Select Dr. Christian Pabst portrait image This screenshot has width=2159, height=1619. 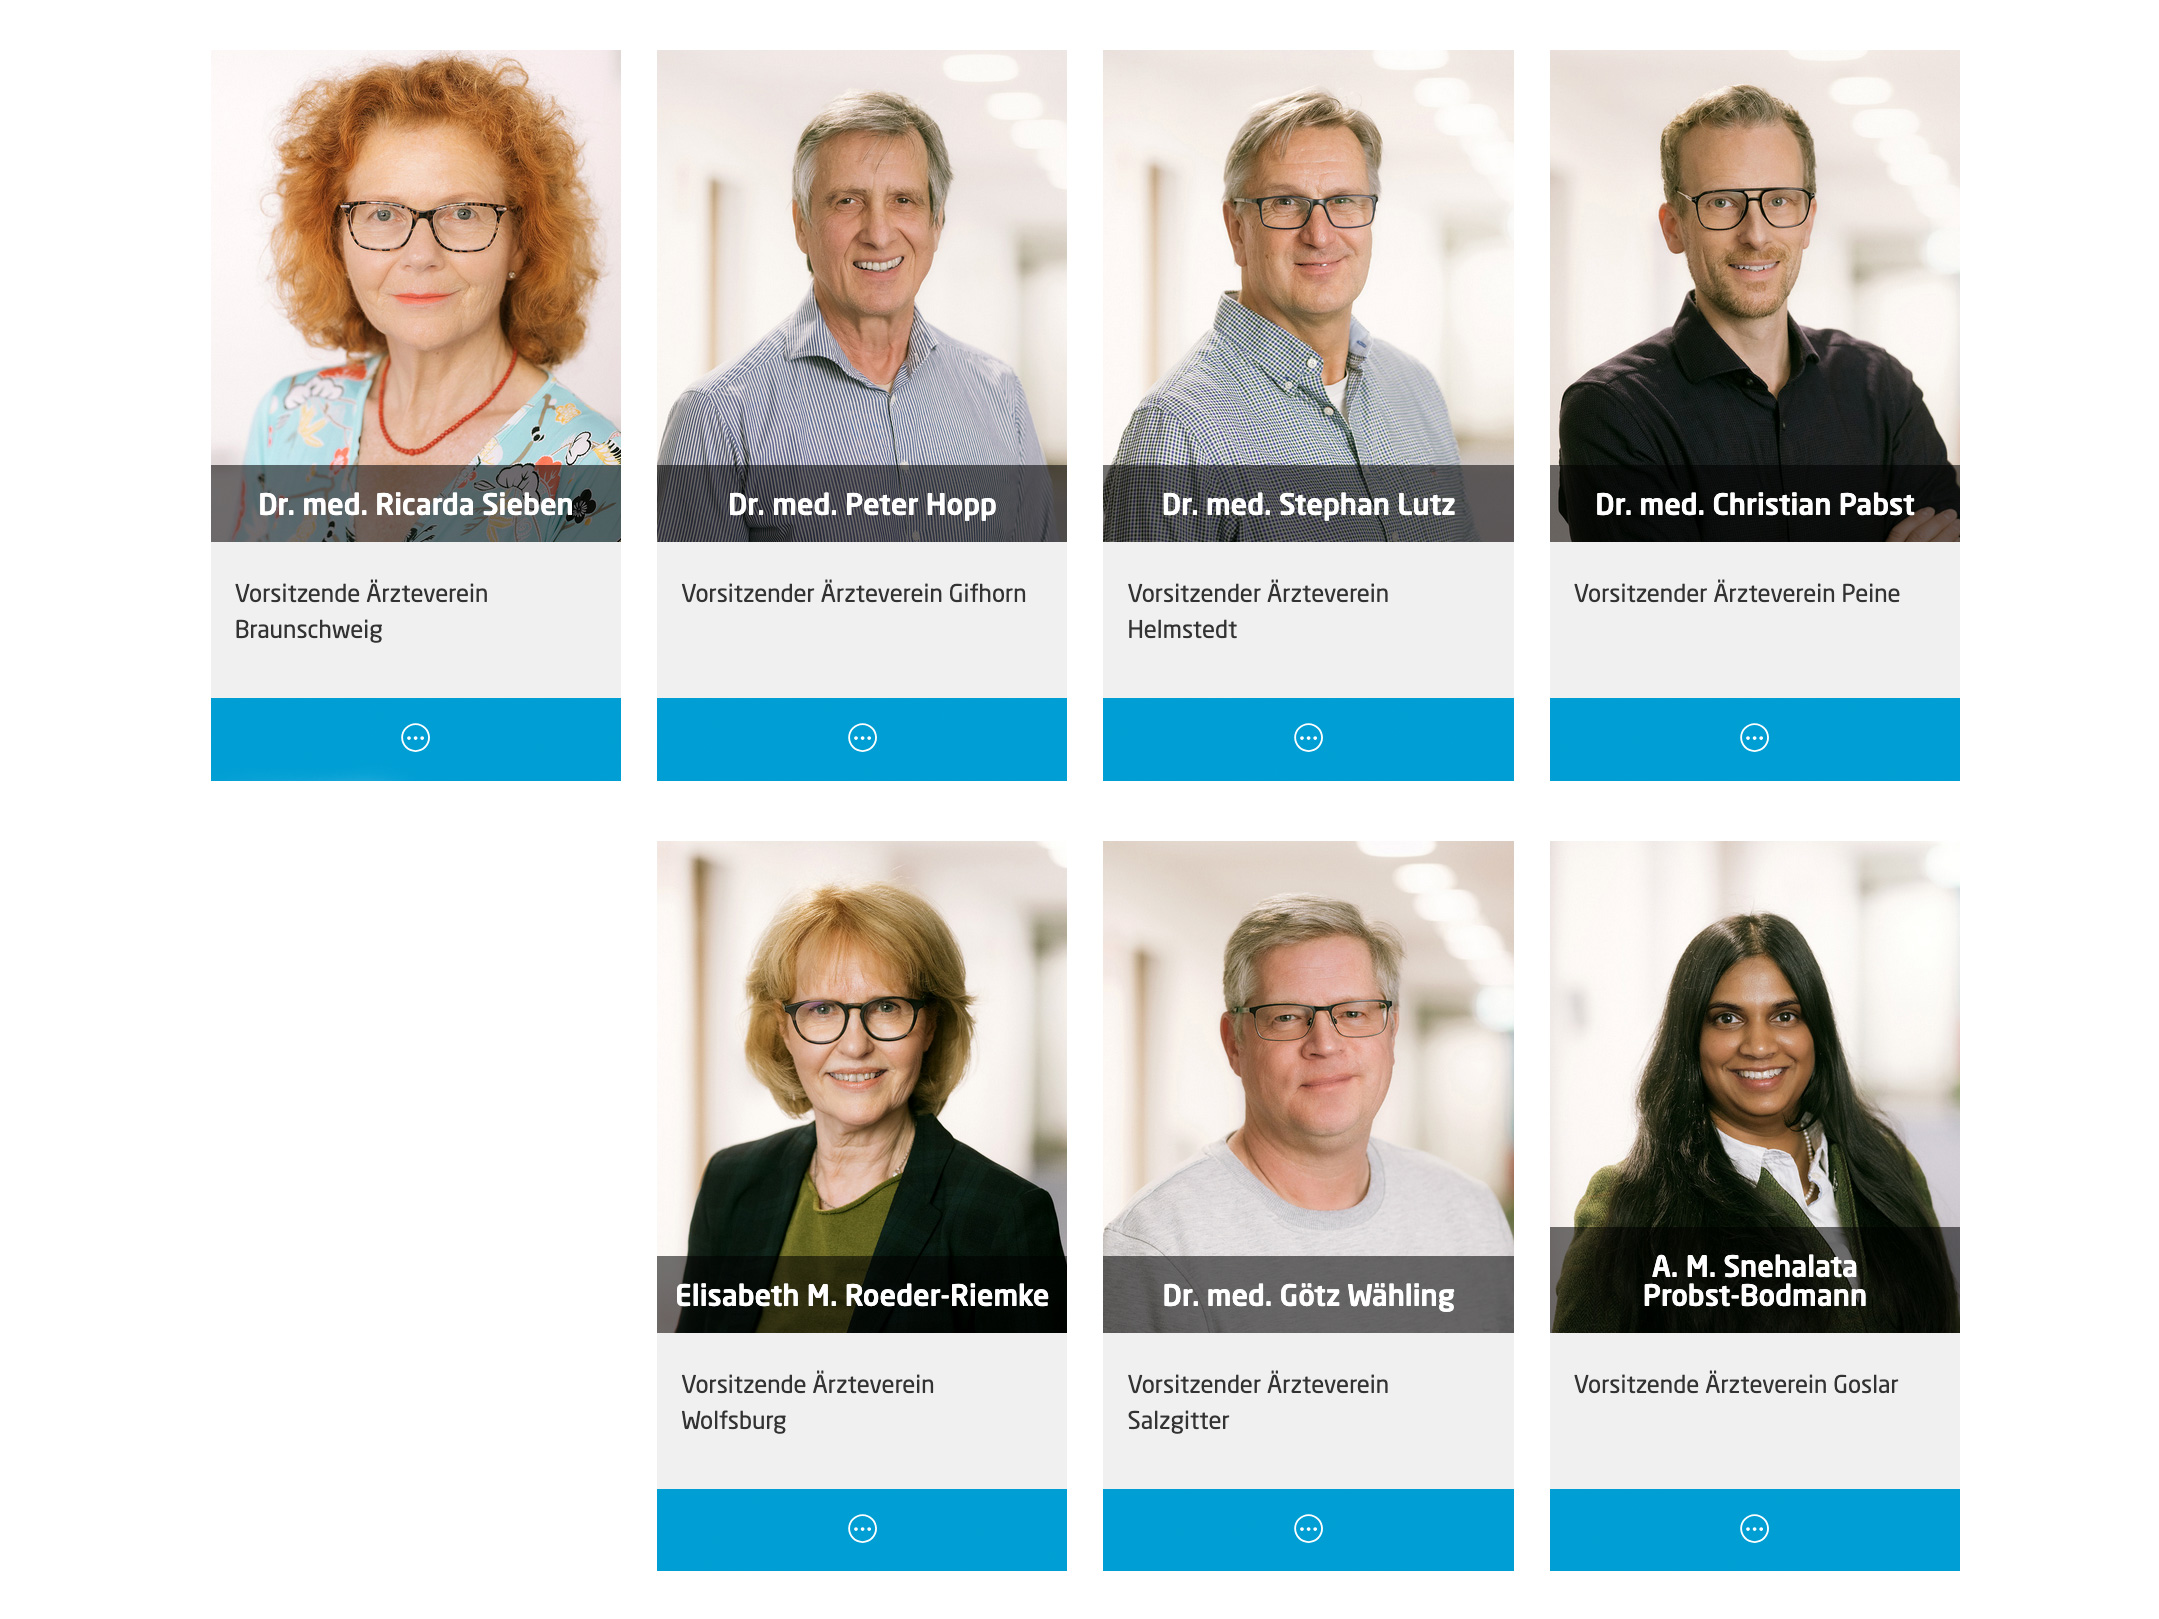coord(1754,296)
